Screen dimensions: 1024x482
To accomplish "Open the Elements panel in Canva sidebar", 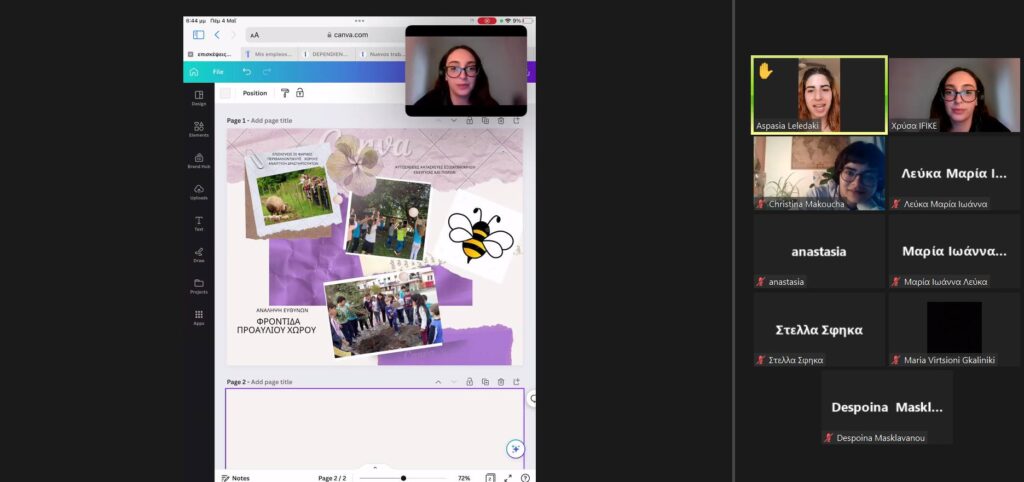I will (198, 129).
